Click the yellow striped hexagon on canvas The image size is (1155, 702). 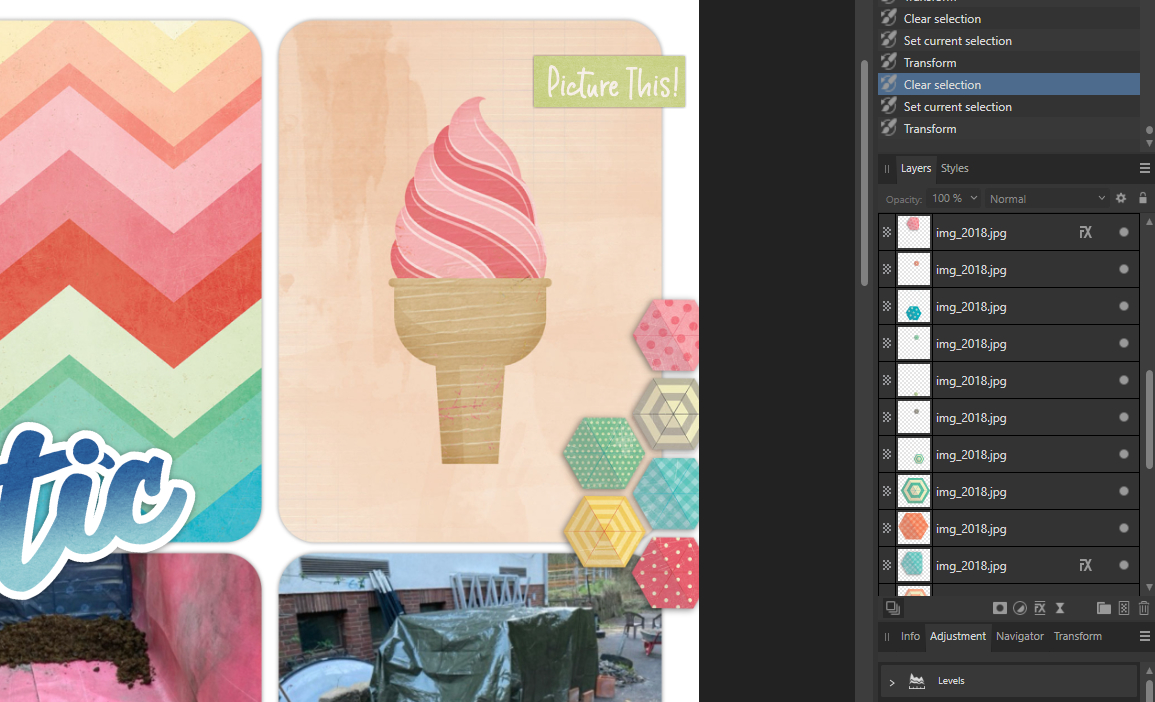pyautogui.click(x=604, y=531)
